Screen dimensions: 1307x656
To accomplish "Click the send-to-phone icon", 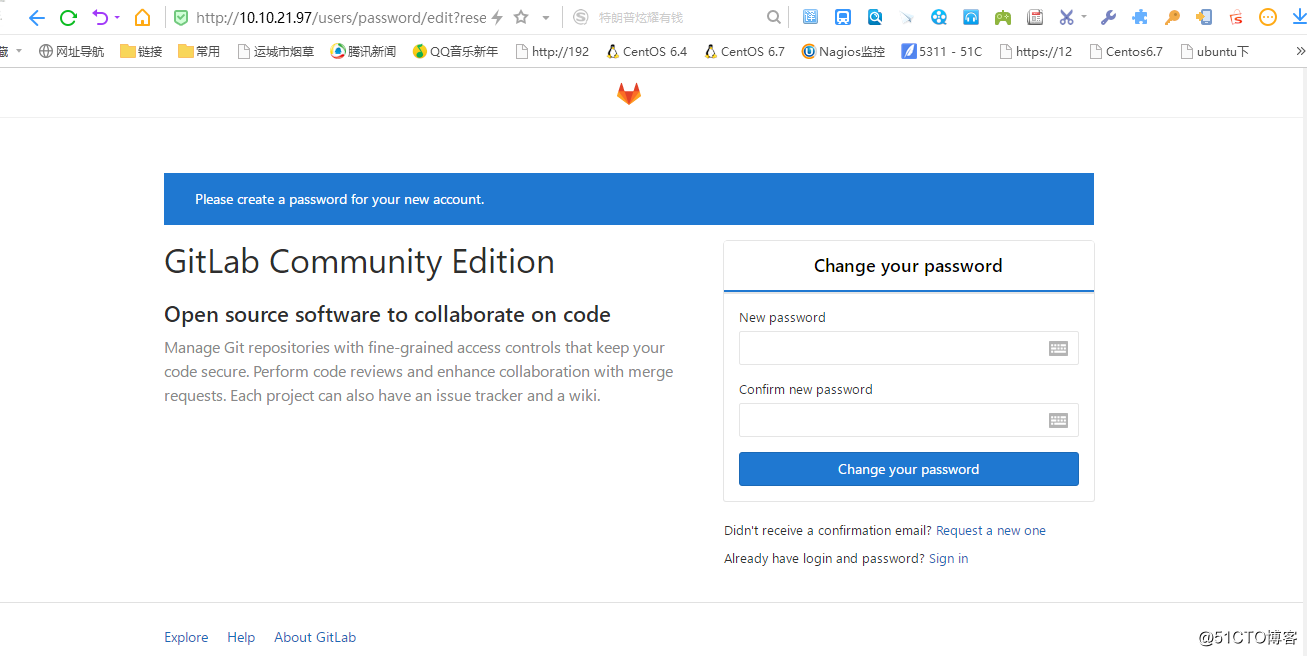I will pos(1204,17).
